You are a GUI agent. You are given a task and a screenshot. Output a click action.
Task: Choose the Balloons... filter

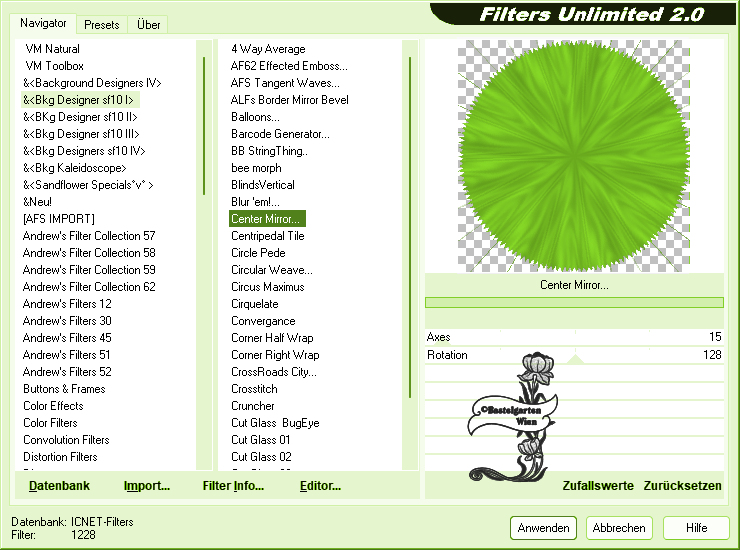[255, 117]
